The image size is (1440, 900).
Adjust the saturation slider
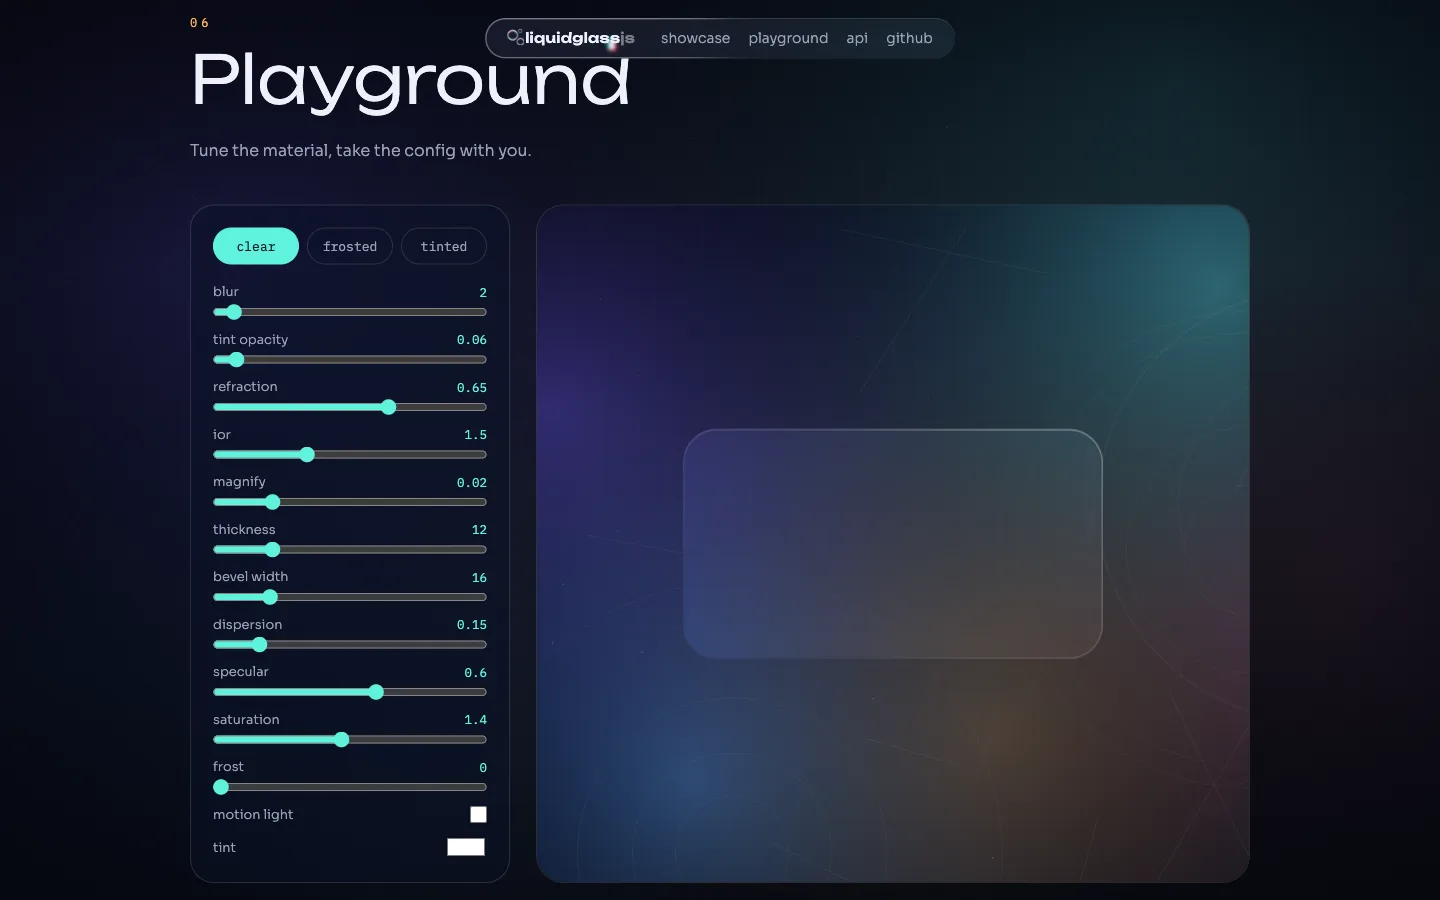click(350, 739)
